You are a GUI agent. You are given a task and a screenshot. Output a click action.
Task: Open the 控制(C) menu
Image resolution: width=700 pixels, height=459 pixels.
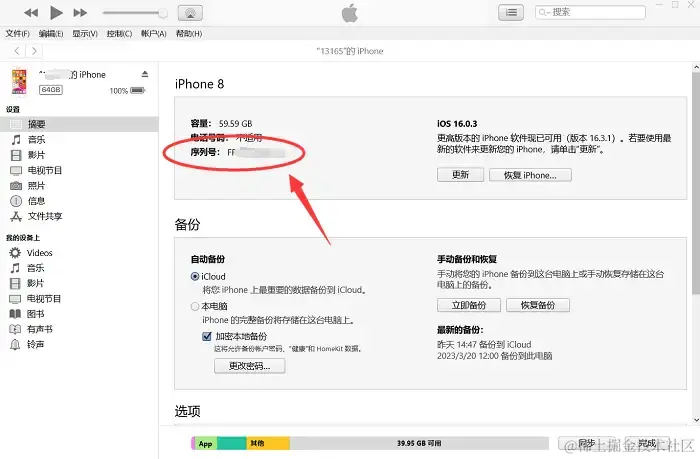pyautogui.click(x=119, y=33)
